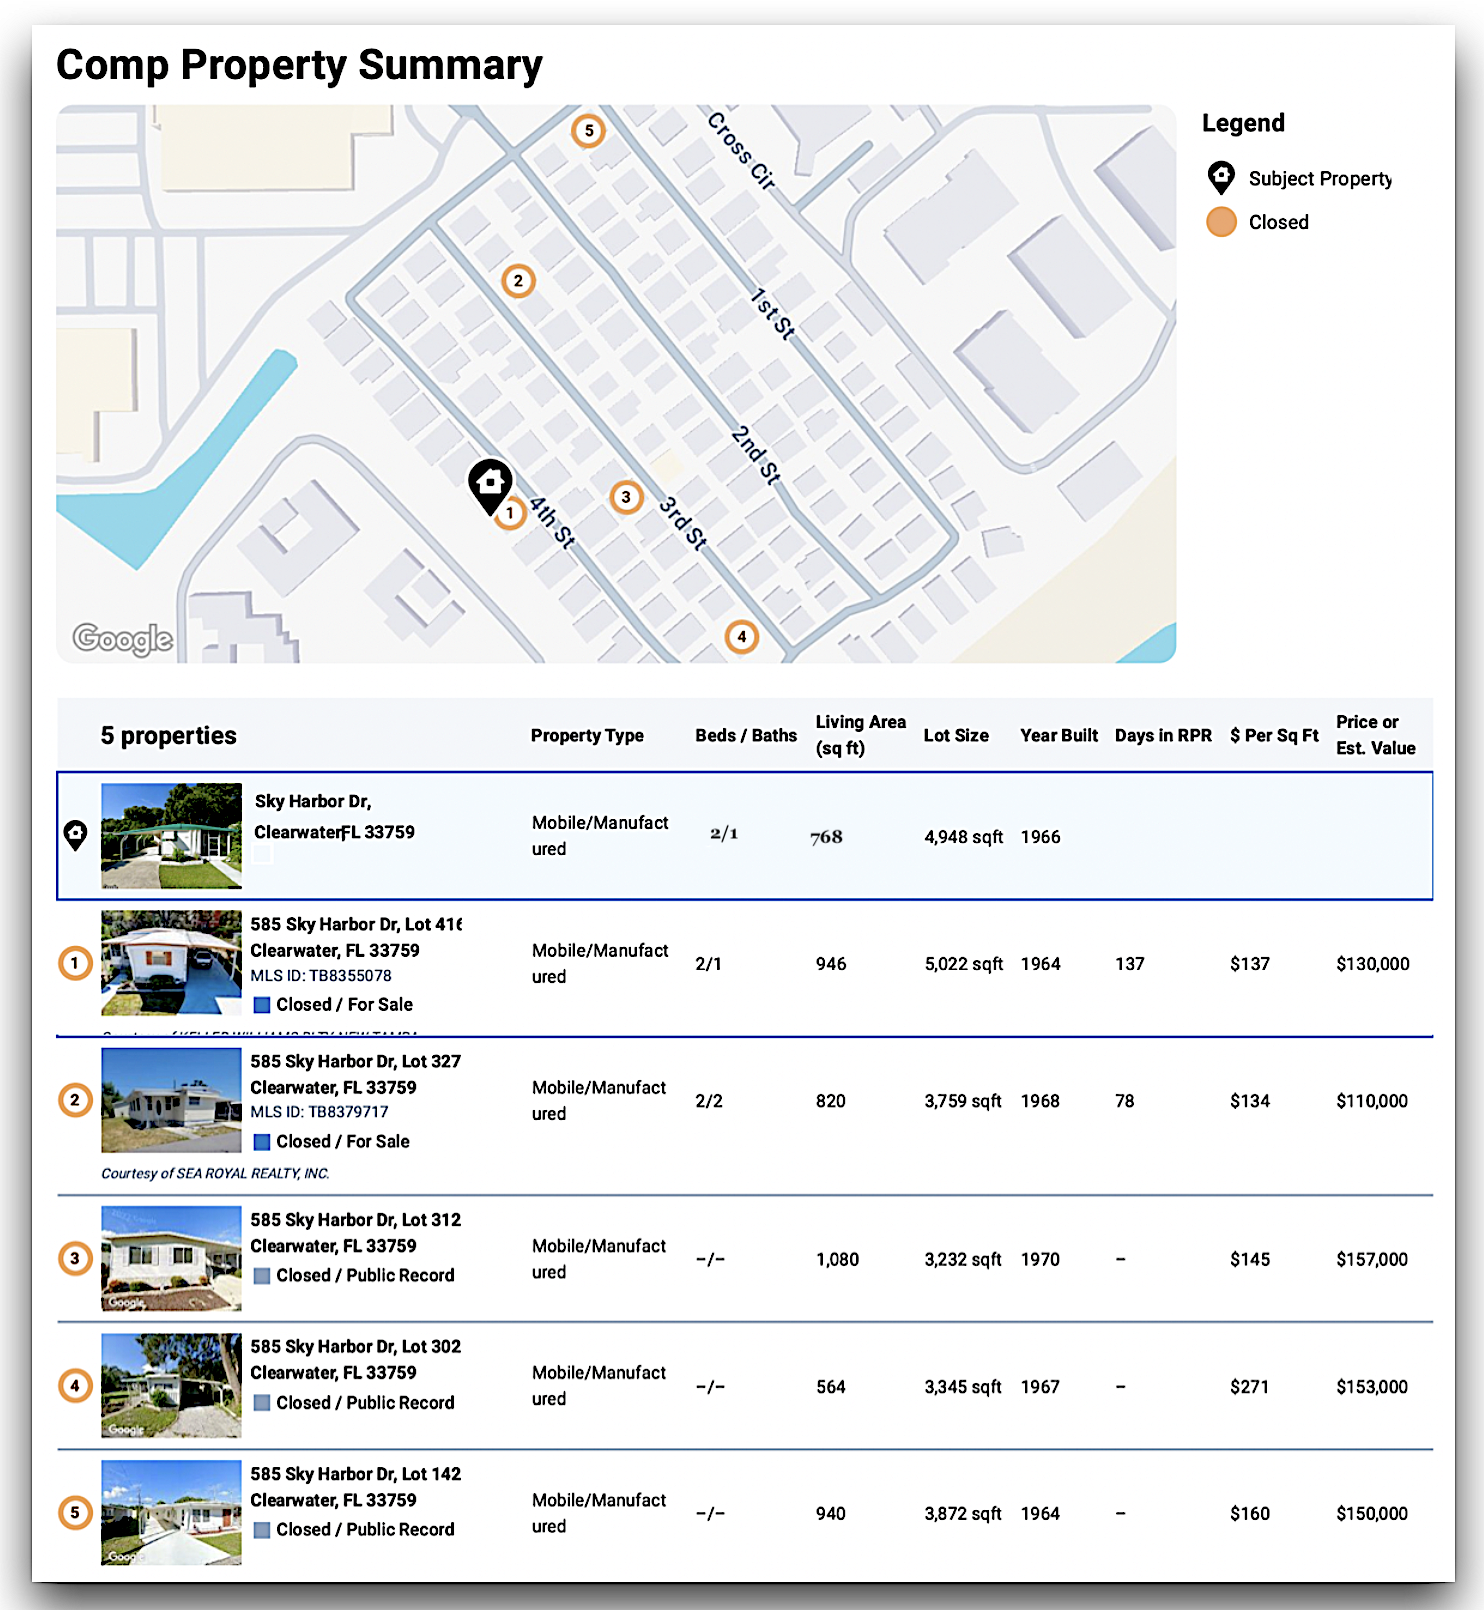Click the 1,080 living area value
This screenshot has height=1610, width=1484.
(838, 1260)
